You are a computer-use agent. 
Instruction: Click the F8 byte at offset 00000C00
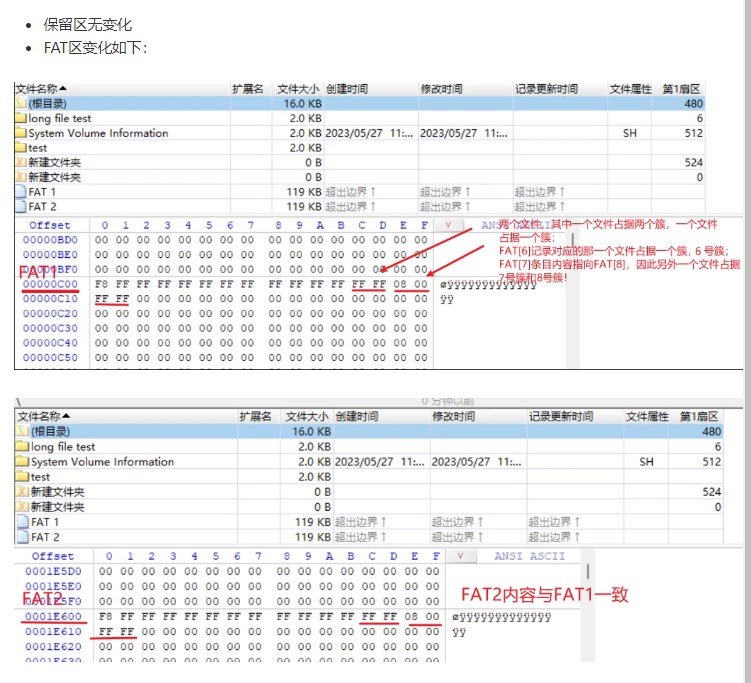[102, 284]
